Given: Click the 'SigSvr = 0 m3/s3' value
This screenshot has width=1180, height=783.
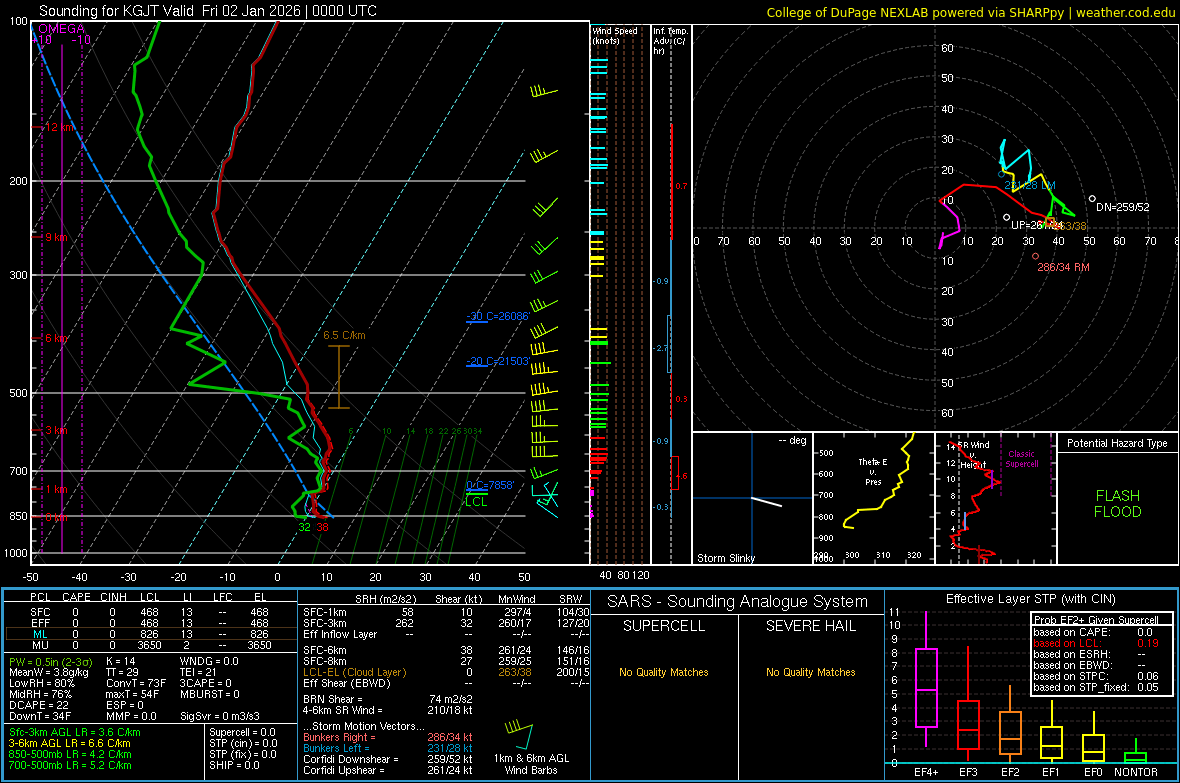Looking at the screenshot, I should point(220,716).
